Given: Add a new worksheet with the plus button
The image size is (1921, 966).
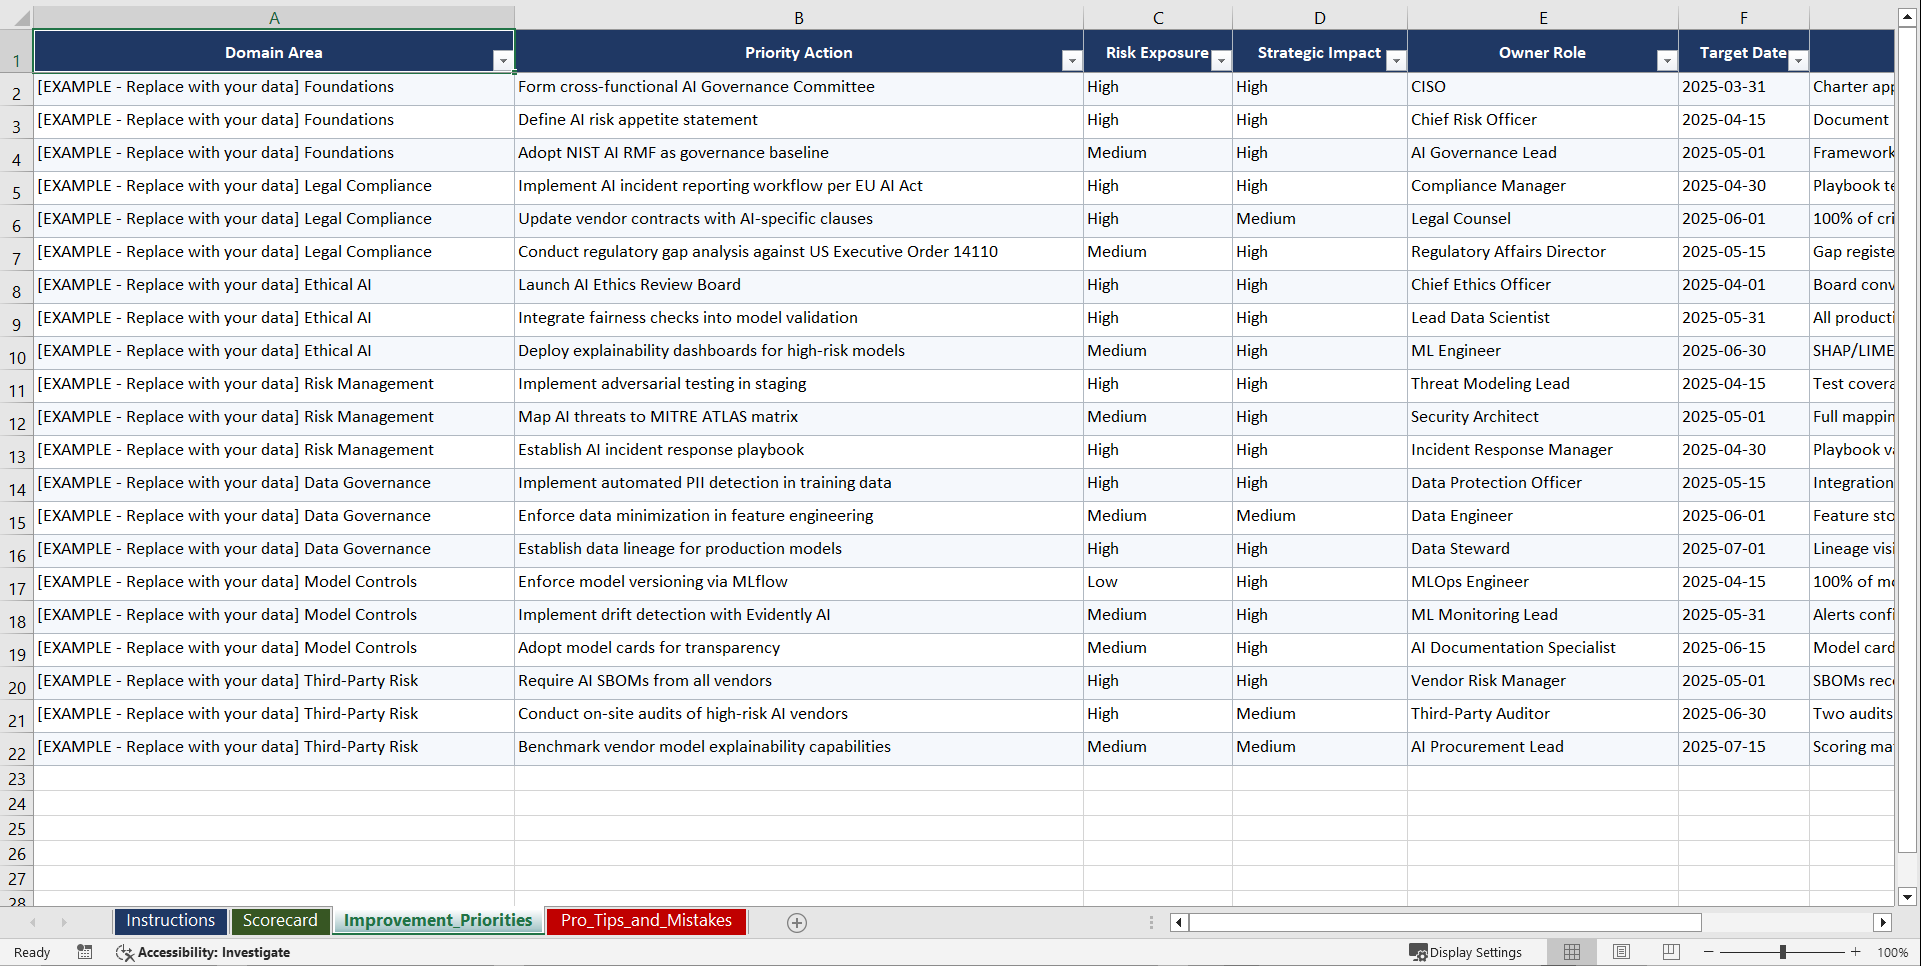Looking at the screenshot, I should pyautogui.click(x=797, y=922).
